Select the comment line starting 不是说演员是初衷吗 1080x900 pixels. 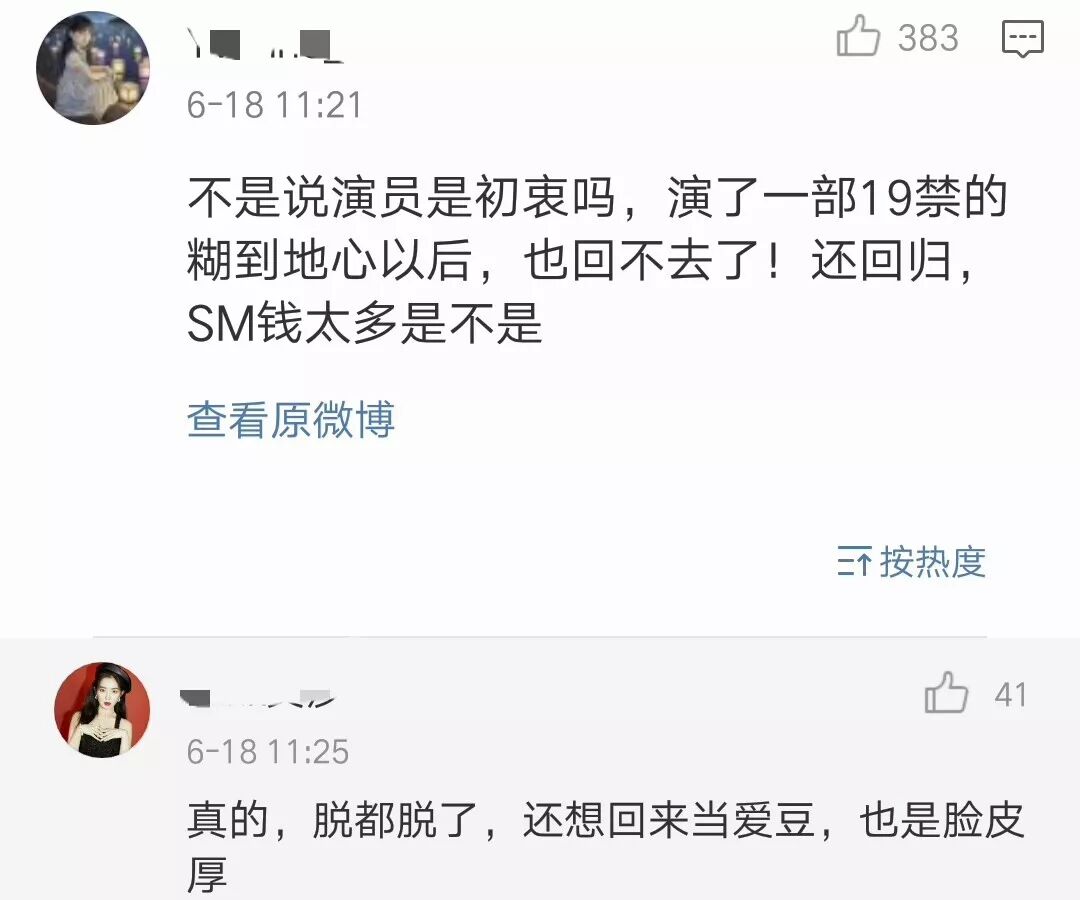tap(597, 198)
